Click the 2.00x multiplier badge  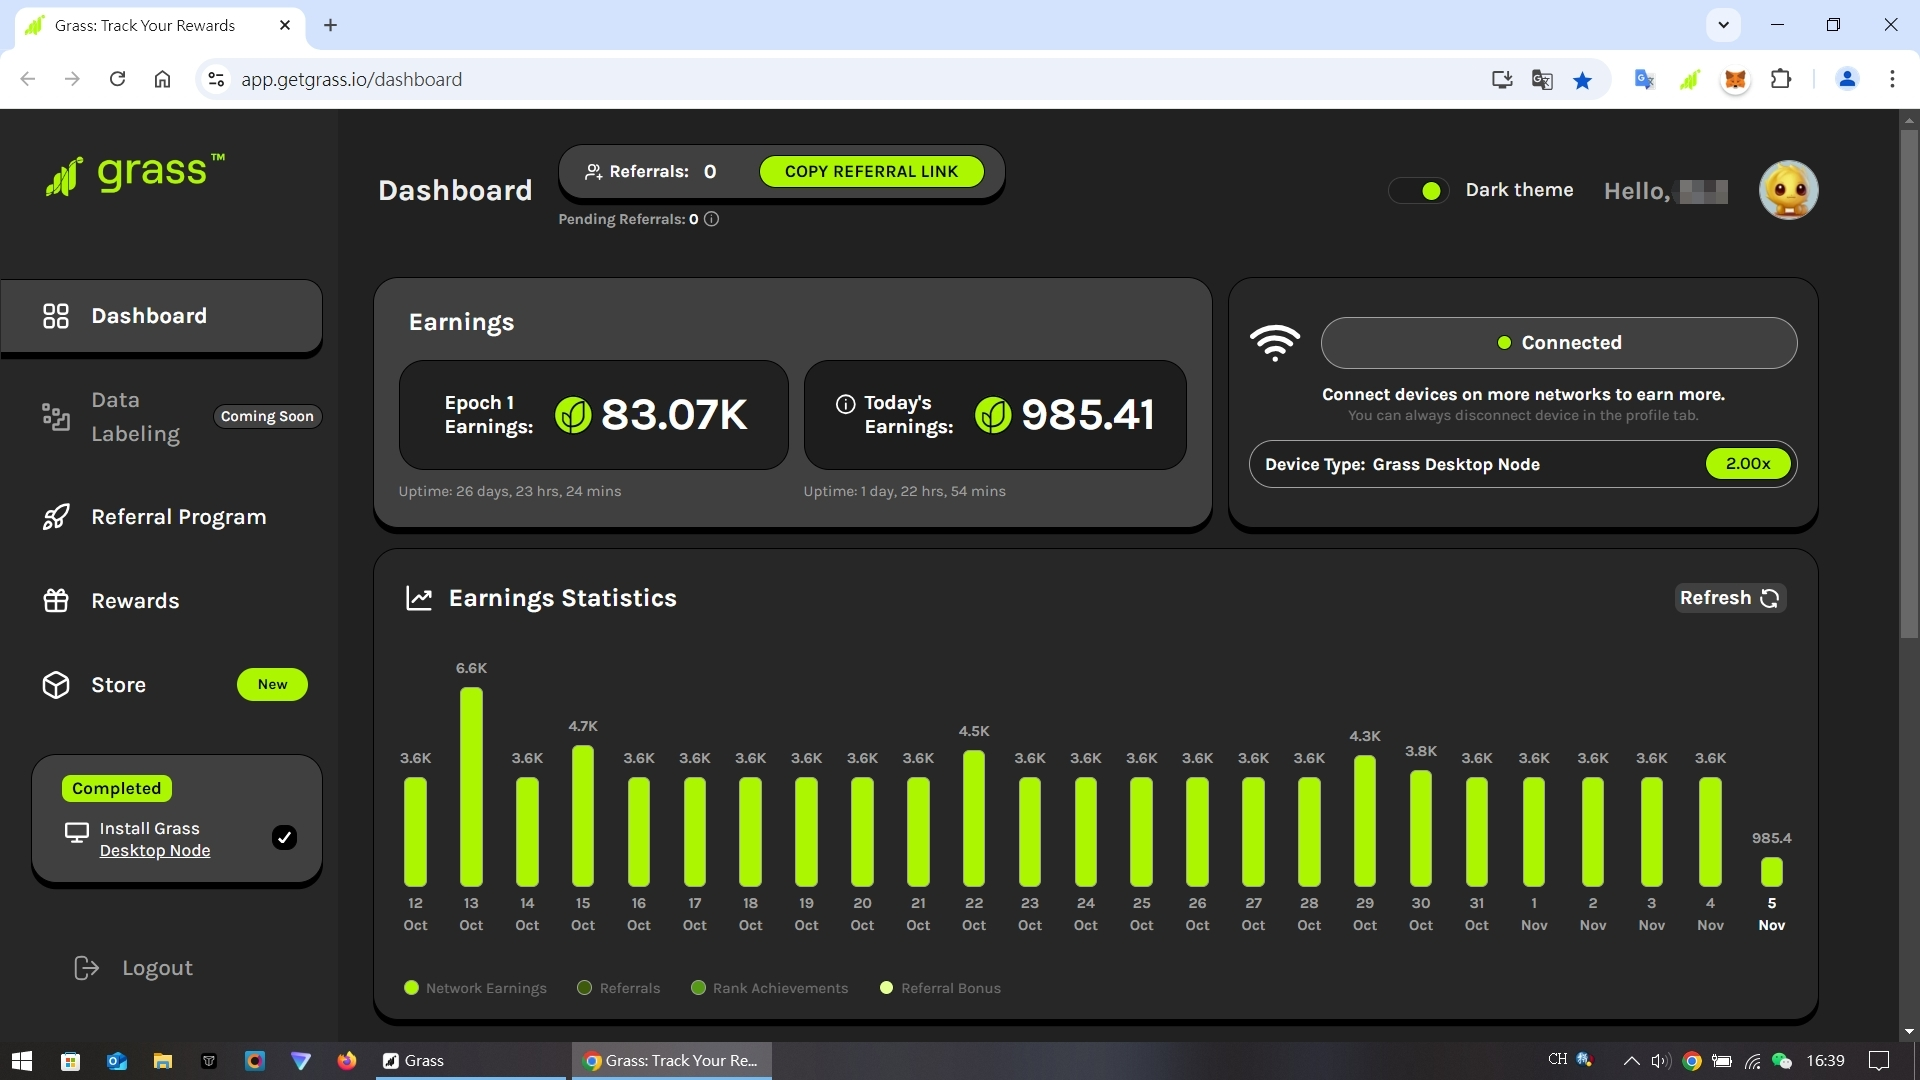(1747, 464)
